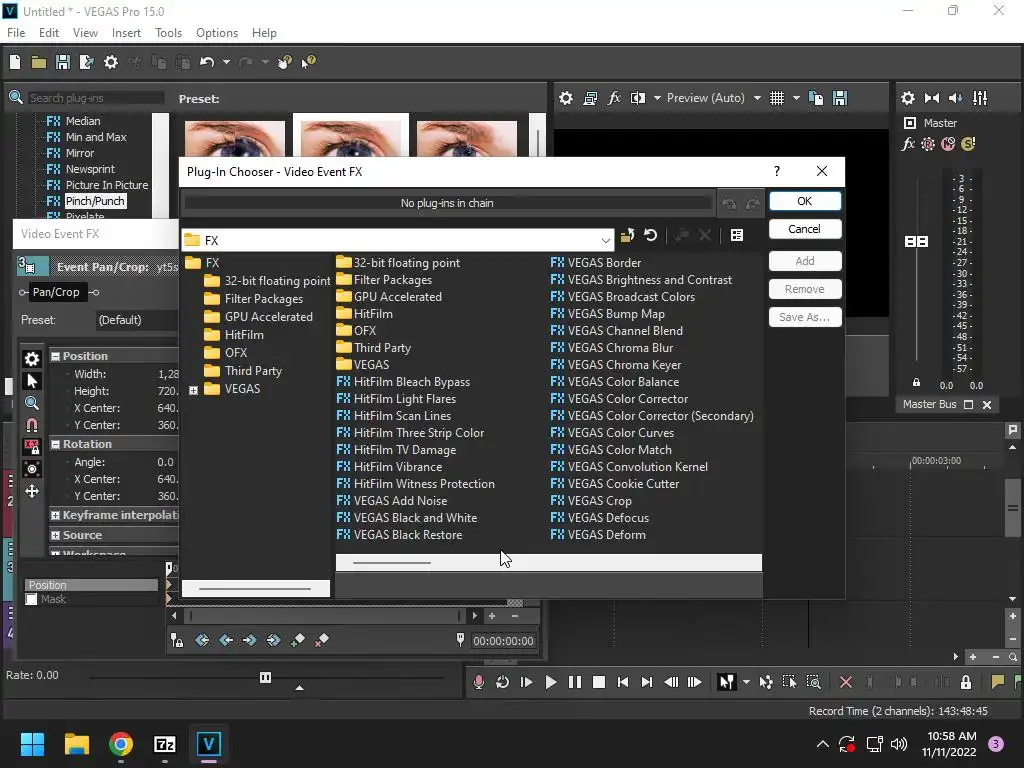Open the View menu
Image resolution: width=1024 pixels, height=768 pixels.
pos(85,33)
